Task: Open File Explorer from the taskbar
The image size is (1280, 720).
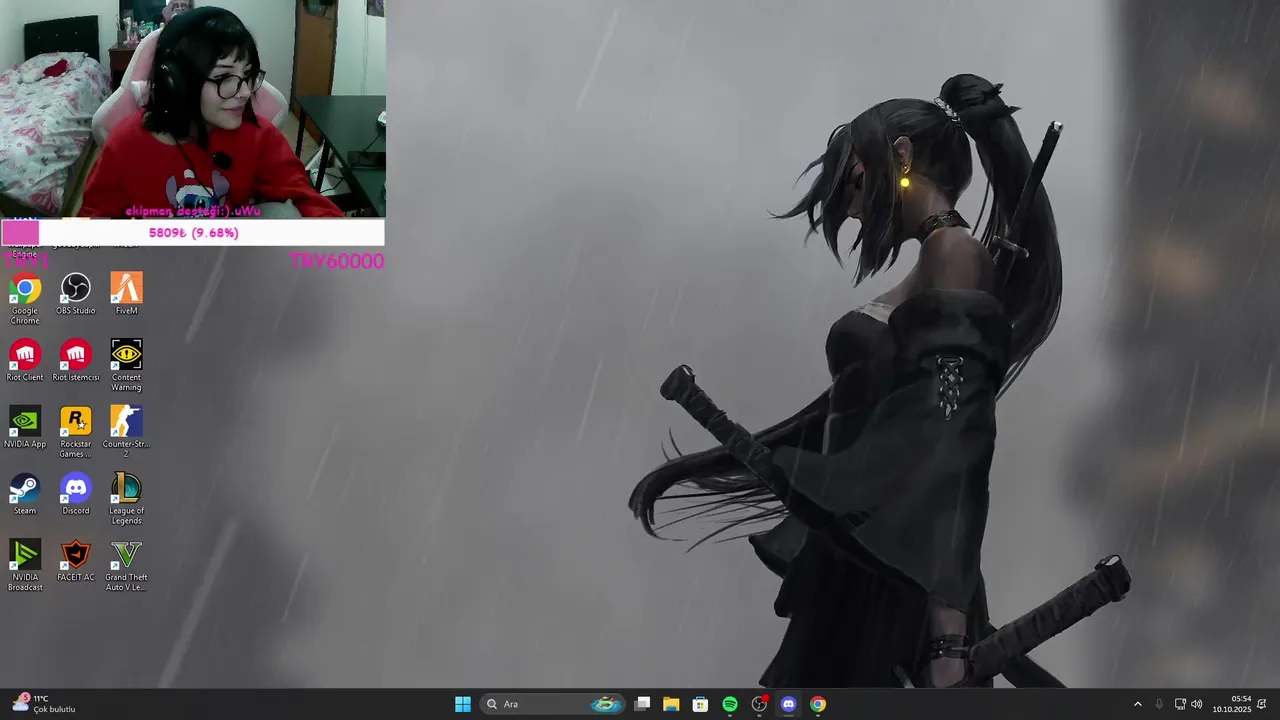Action: coord(671,704)
